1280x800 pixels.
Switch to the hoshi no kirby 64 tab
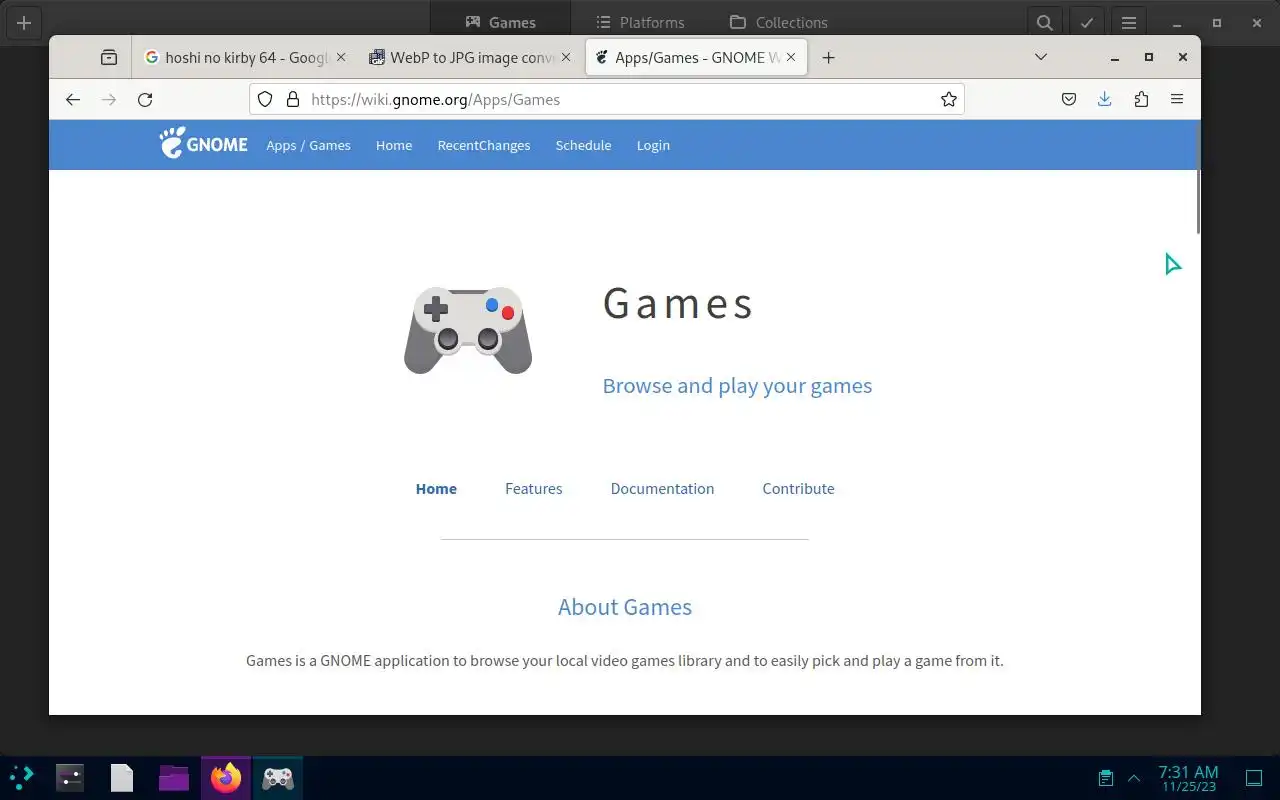(246, 58)
